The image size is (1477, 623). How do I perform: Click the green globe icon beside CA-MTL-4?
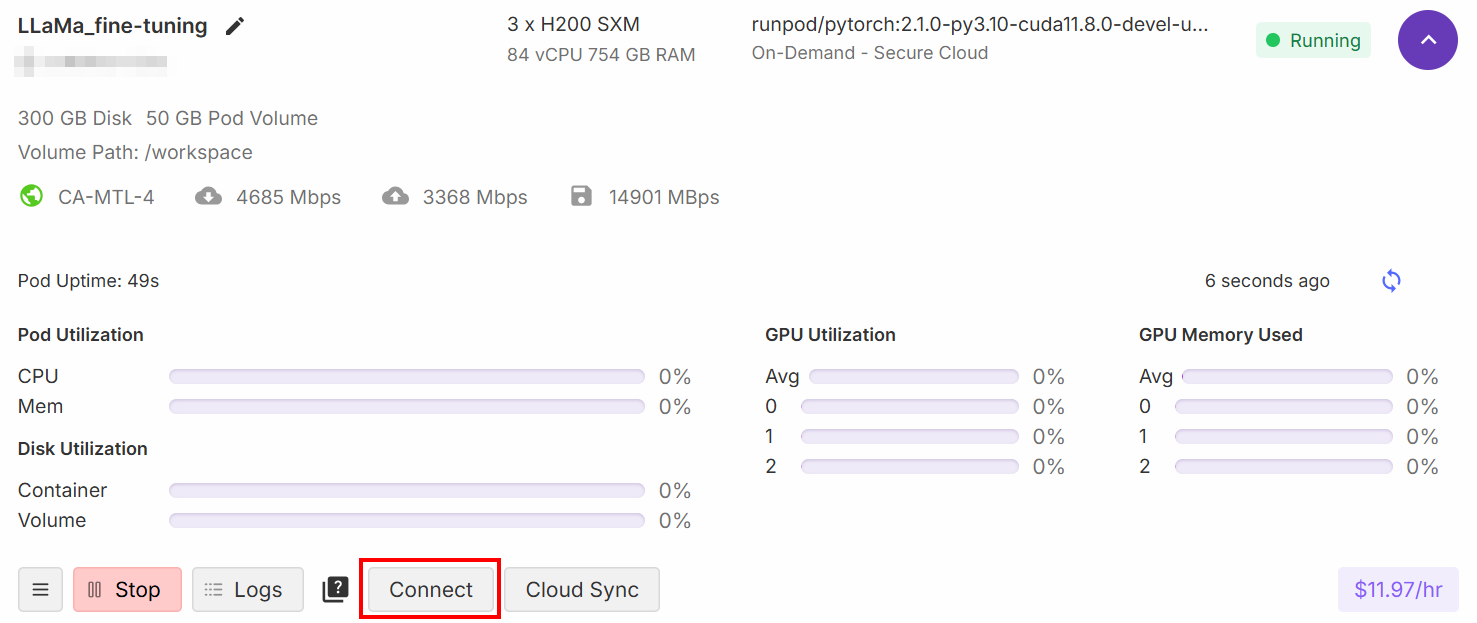pyautogui.click(x=31, y=197)
